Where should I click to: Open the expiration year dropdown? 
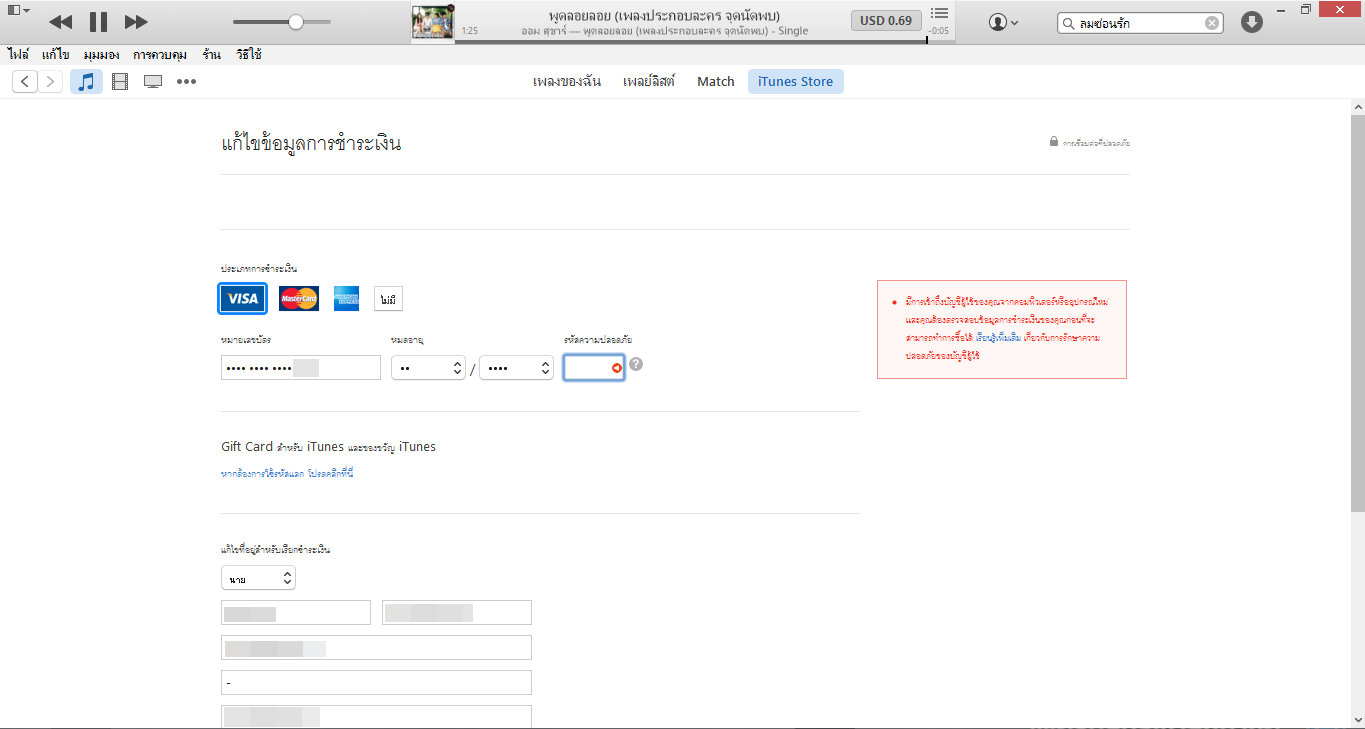516,368
